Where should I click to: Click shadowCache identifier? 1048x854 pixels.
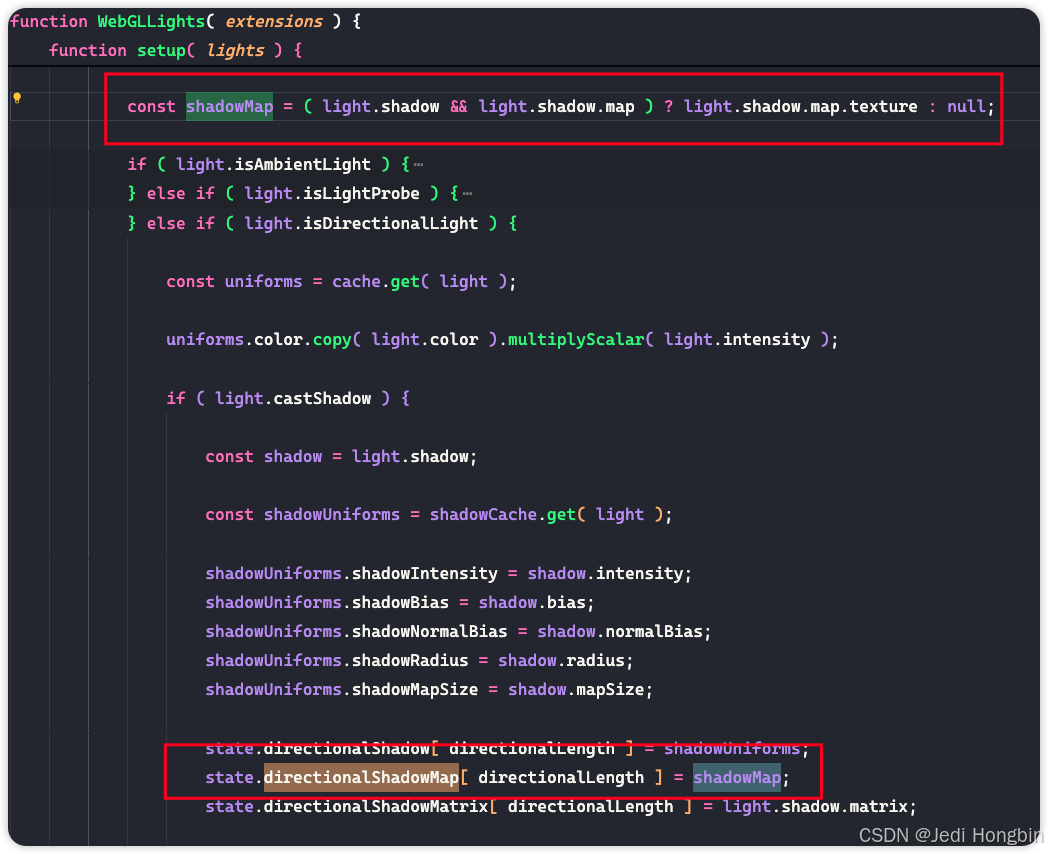tap(483, 515)
